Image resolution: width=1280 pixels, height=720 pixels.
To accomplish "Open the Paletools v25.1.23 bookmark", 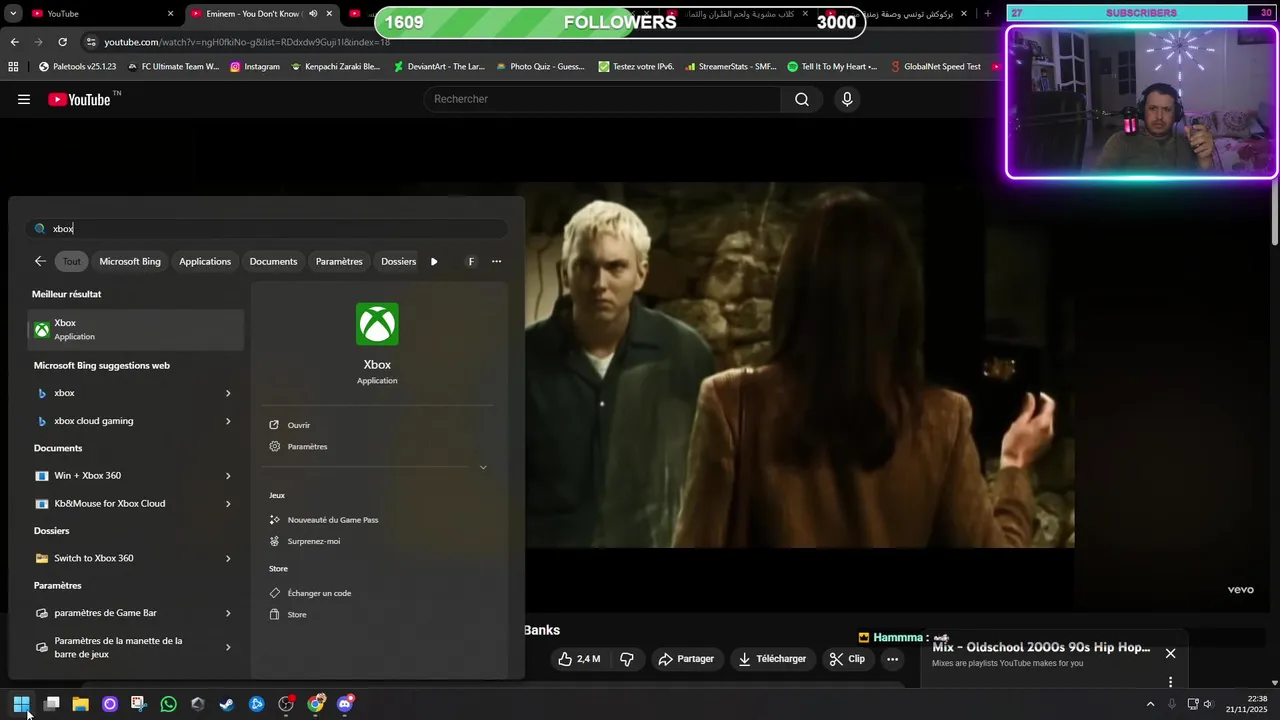I will (77, 67).
